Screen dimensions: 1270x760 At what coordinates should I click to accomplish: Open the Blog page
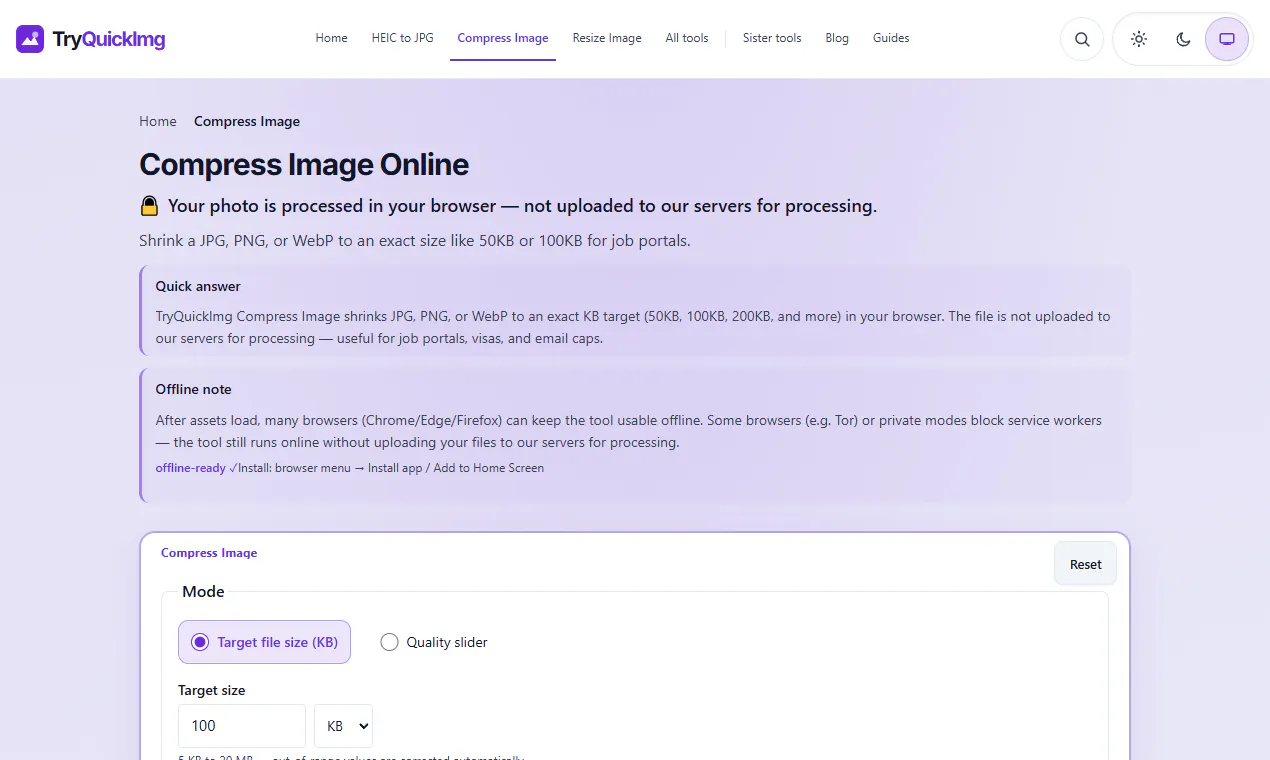coord(837,38)
